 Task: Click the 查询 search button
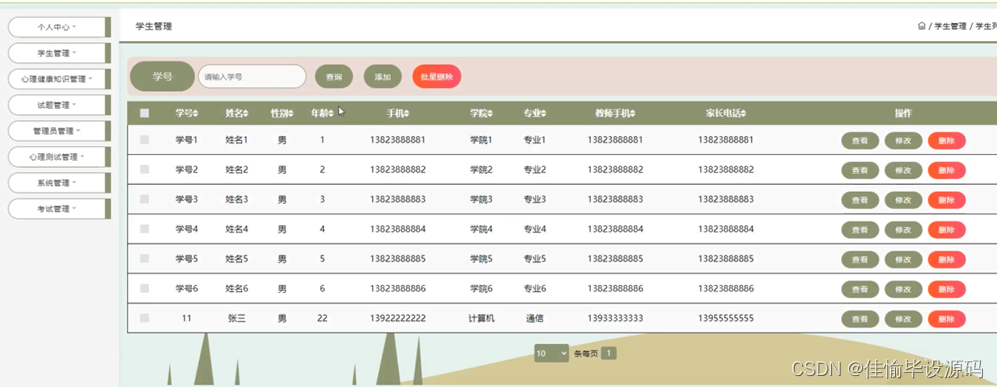(334, 76)
